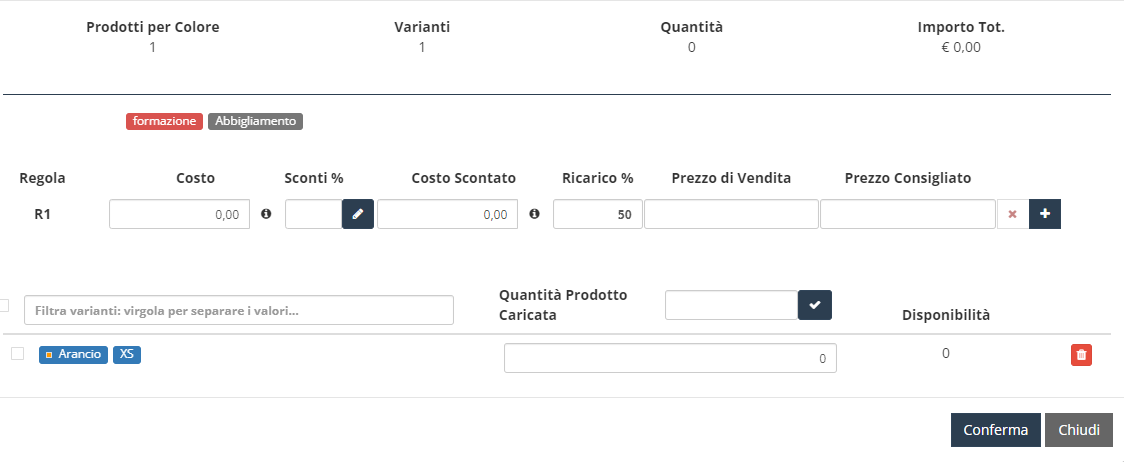Tick the Arancio XS row checkbox

18,353
